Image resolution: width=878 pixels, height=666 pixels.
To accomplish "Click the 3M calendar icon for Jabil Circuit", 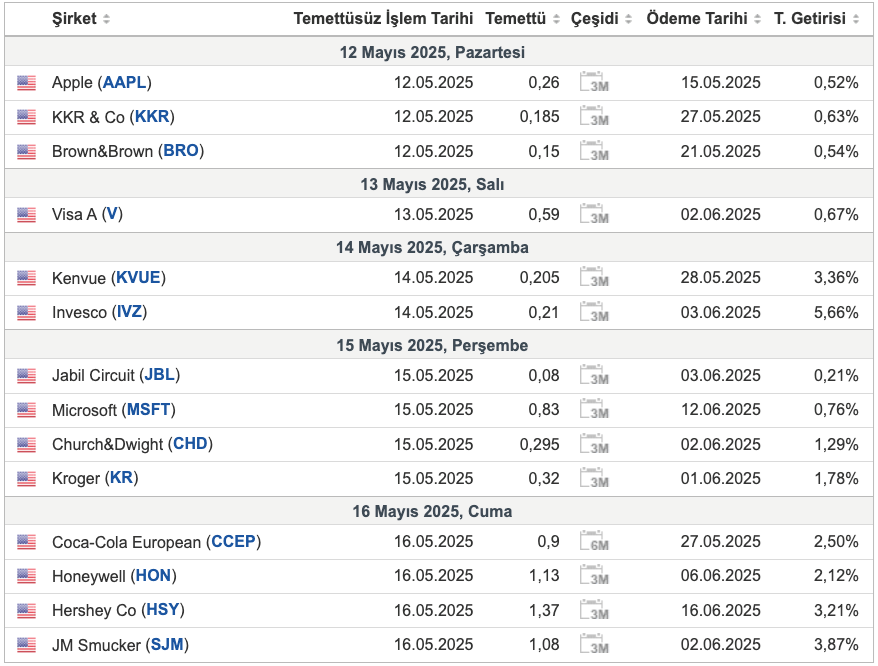I will point(594,375).
